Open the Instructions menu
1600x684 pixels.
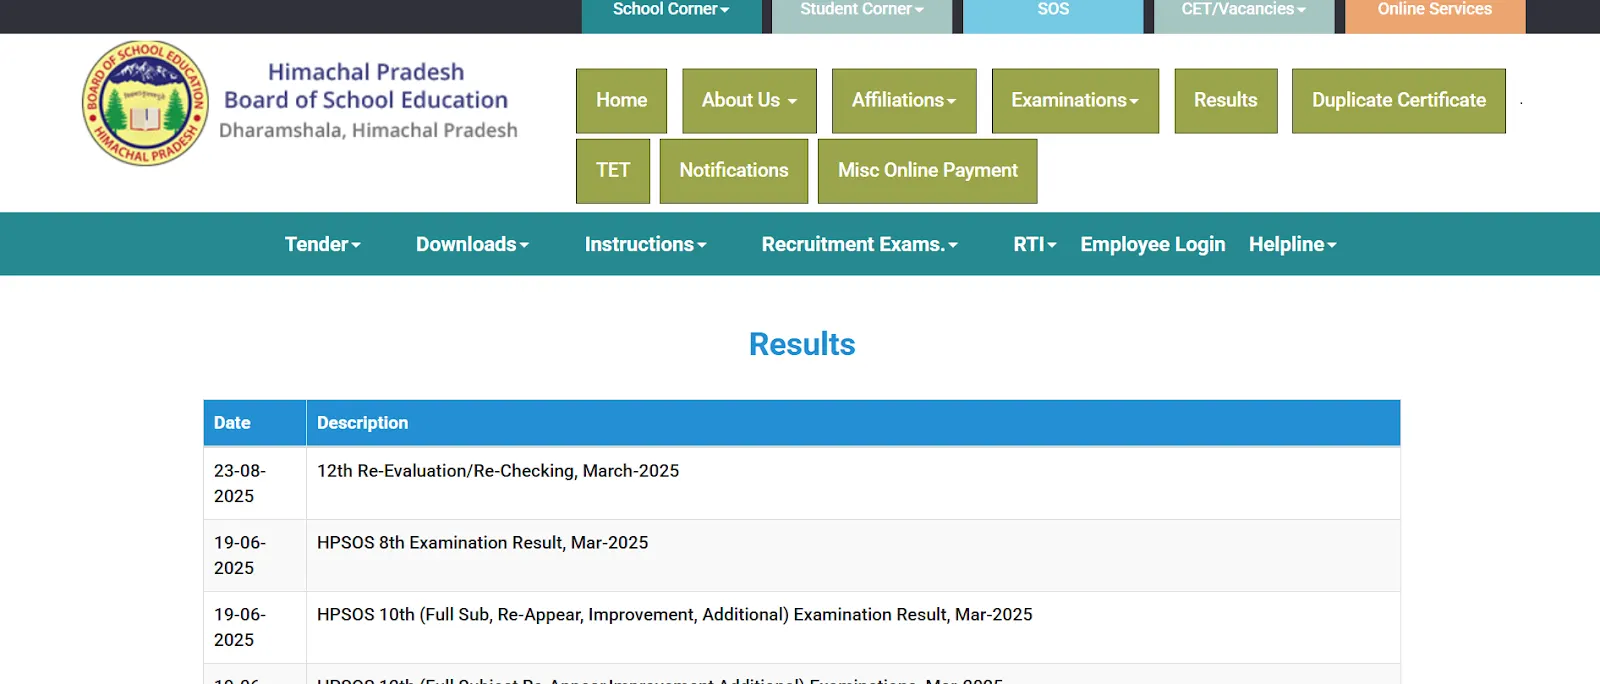[645, 244]
